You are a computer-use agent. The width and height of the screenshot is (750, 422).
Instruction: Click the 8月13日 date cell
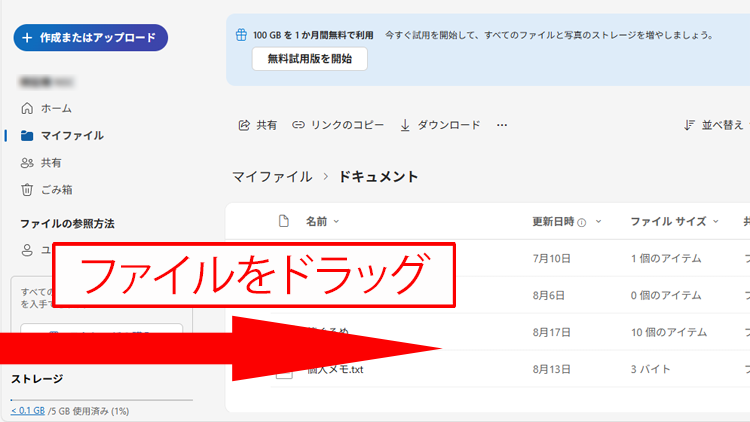tap(551, 369)
